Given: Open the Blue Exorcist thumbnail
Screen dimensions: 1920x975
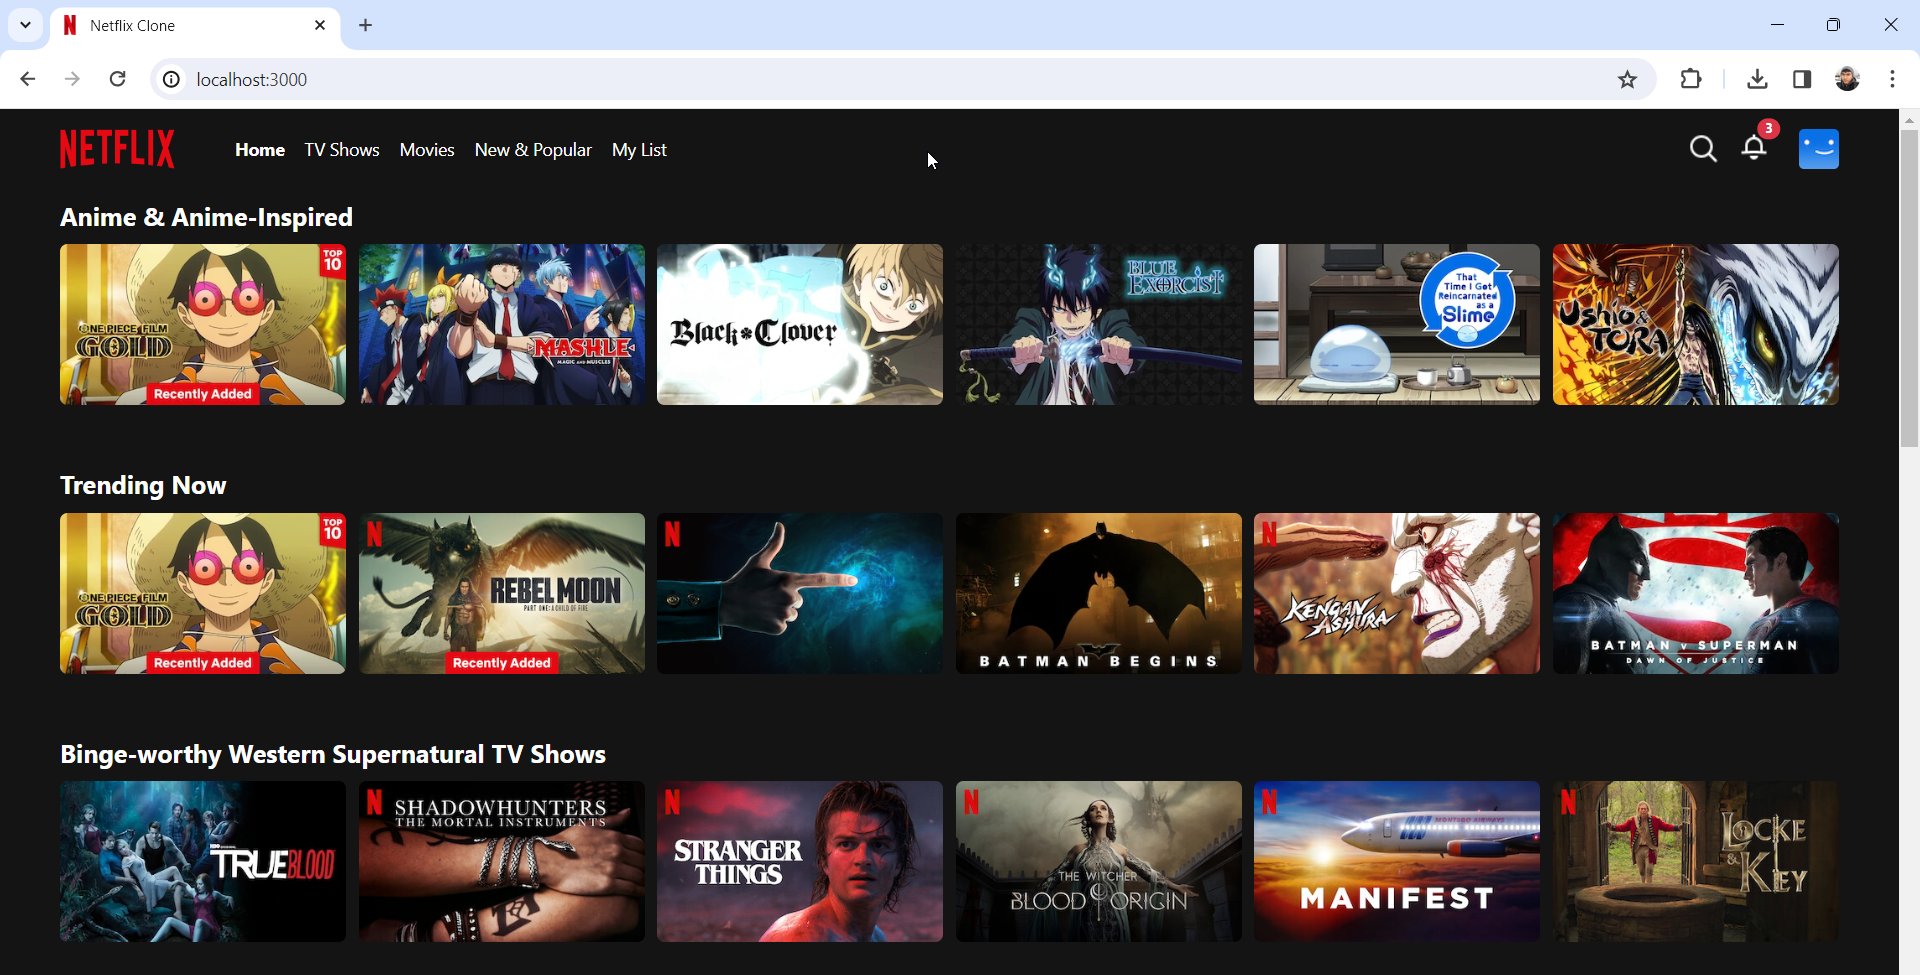Looking at the screenshot, I should click(1099, 324).
